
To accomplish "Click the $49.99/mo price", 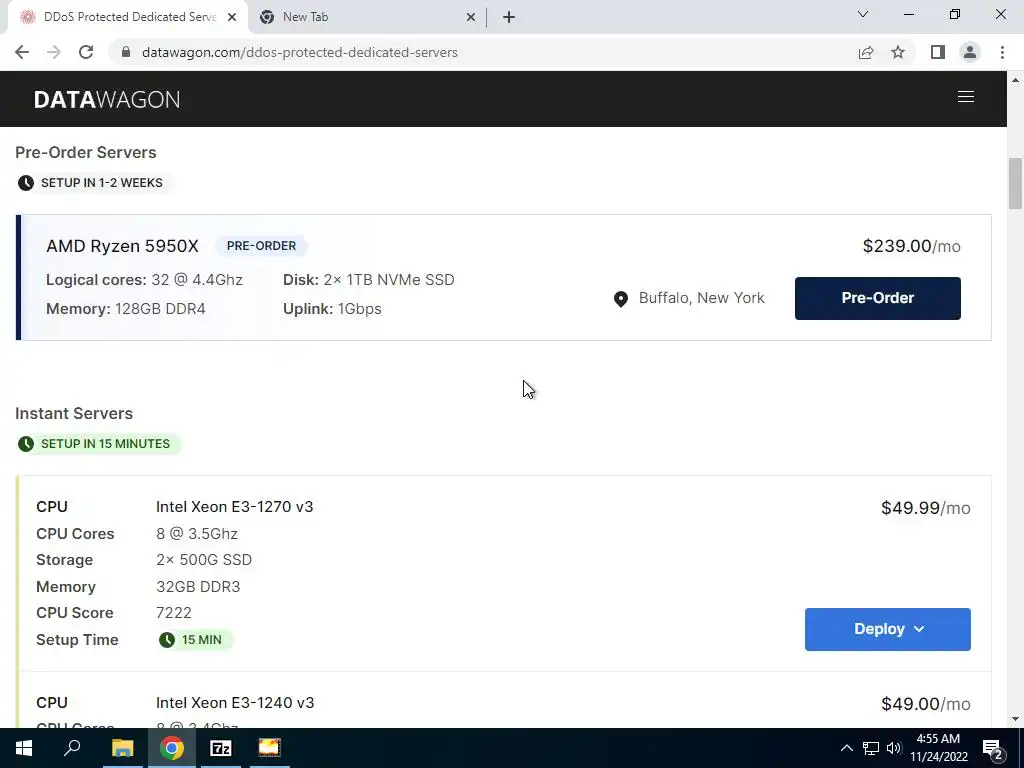I will point(925,507).
